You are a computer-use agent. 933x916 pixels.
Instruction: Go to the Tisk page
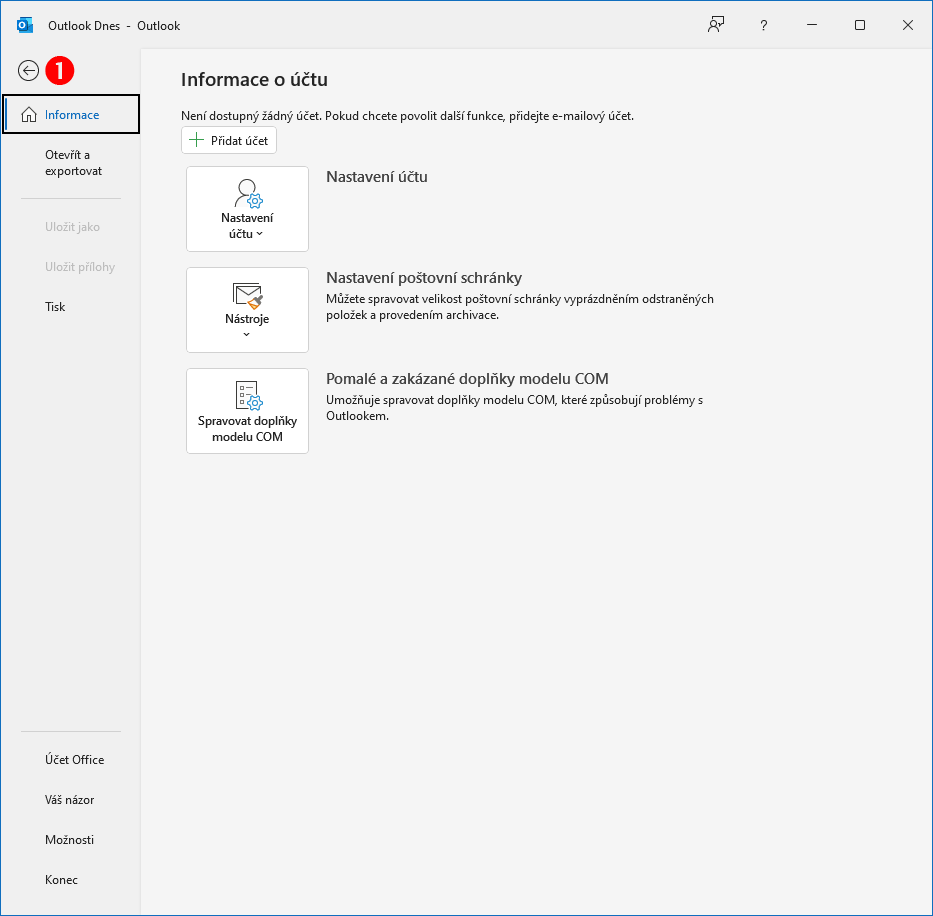click(55, 307)
